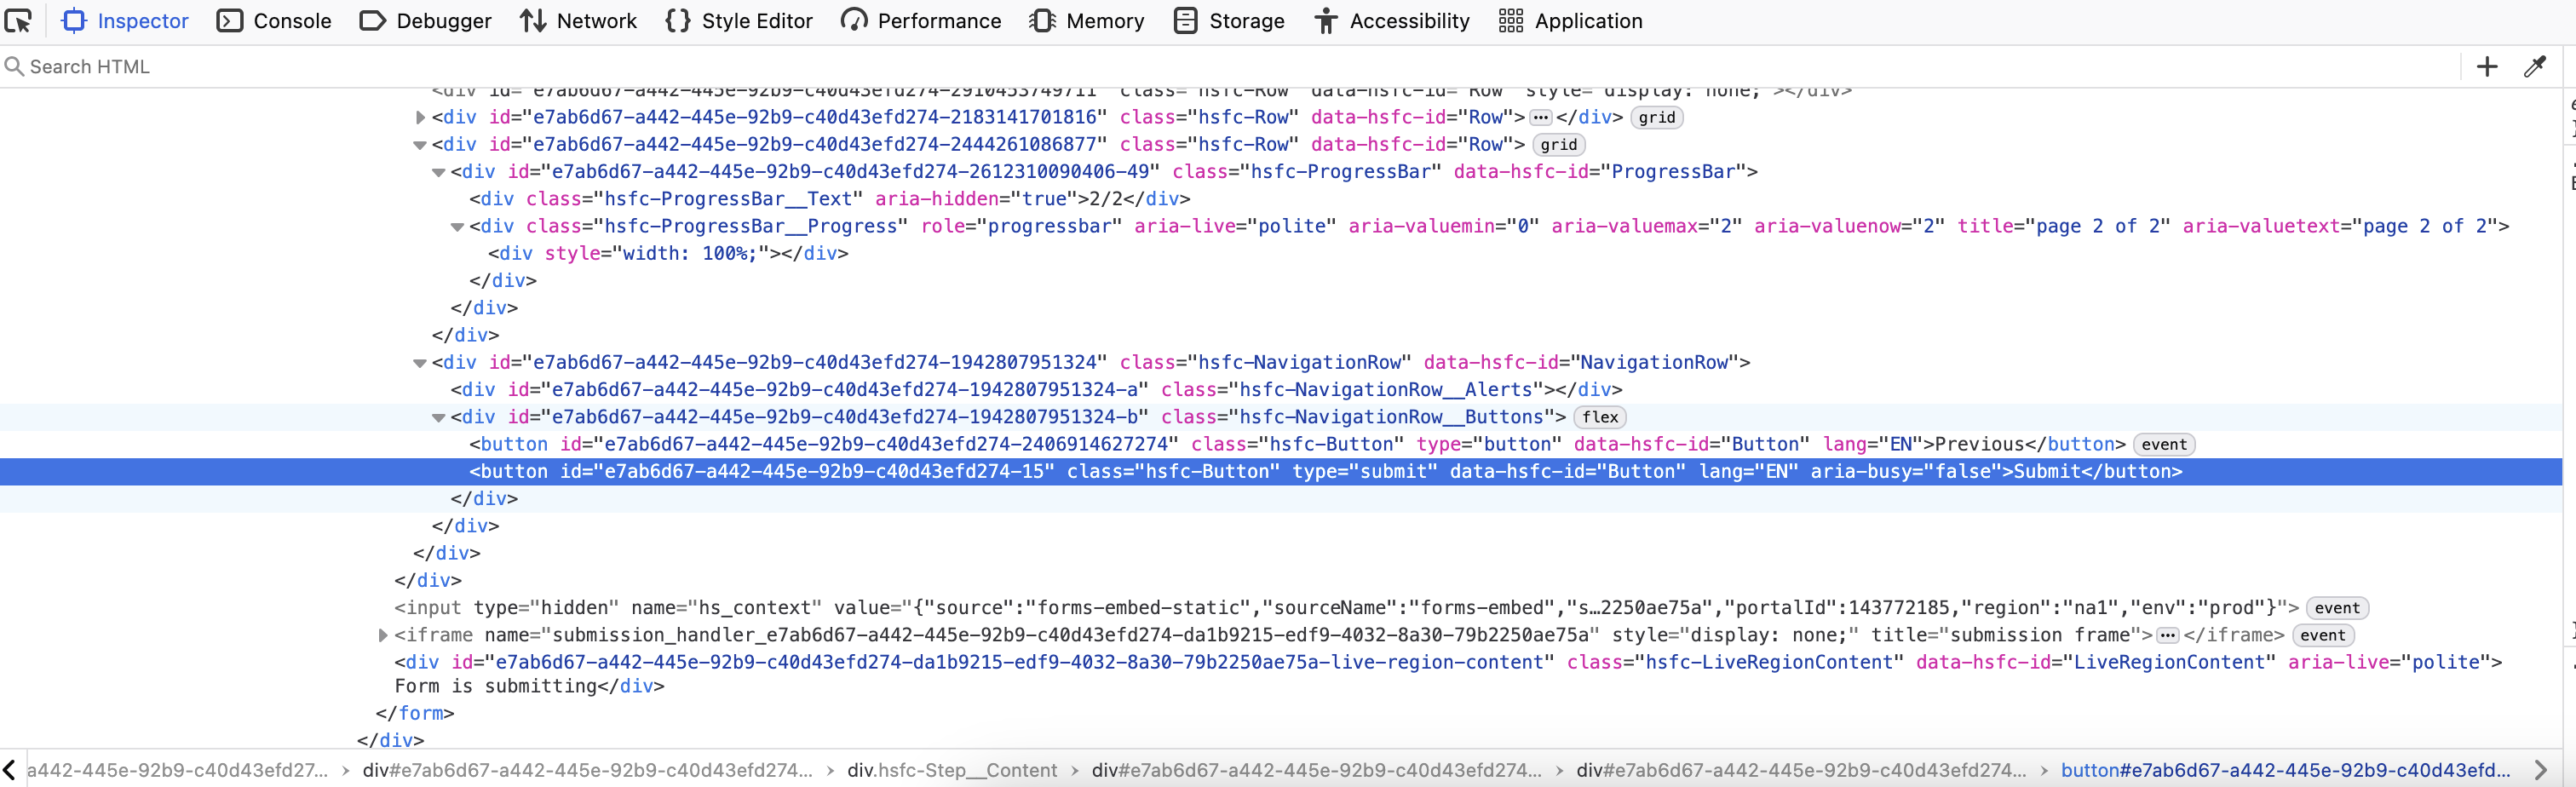Collapse the hsfc-NavigationRow div node
The width and height of the screenshot is (2576, 787).
(420, 363)
